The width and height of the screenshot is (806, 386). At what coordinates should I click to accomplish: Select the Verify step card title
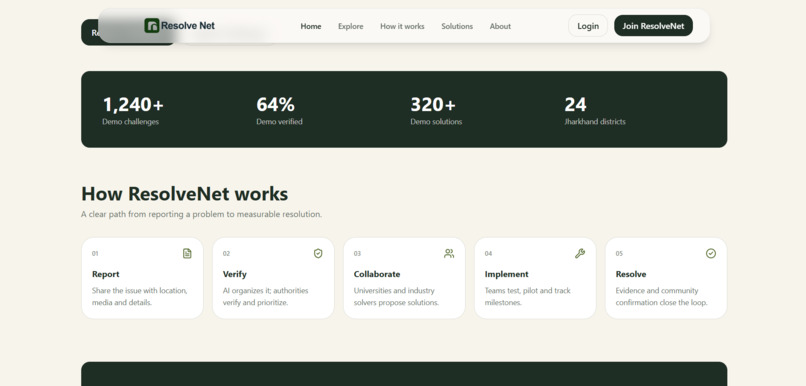pyautogui.click(x=235, y=274)
